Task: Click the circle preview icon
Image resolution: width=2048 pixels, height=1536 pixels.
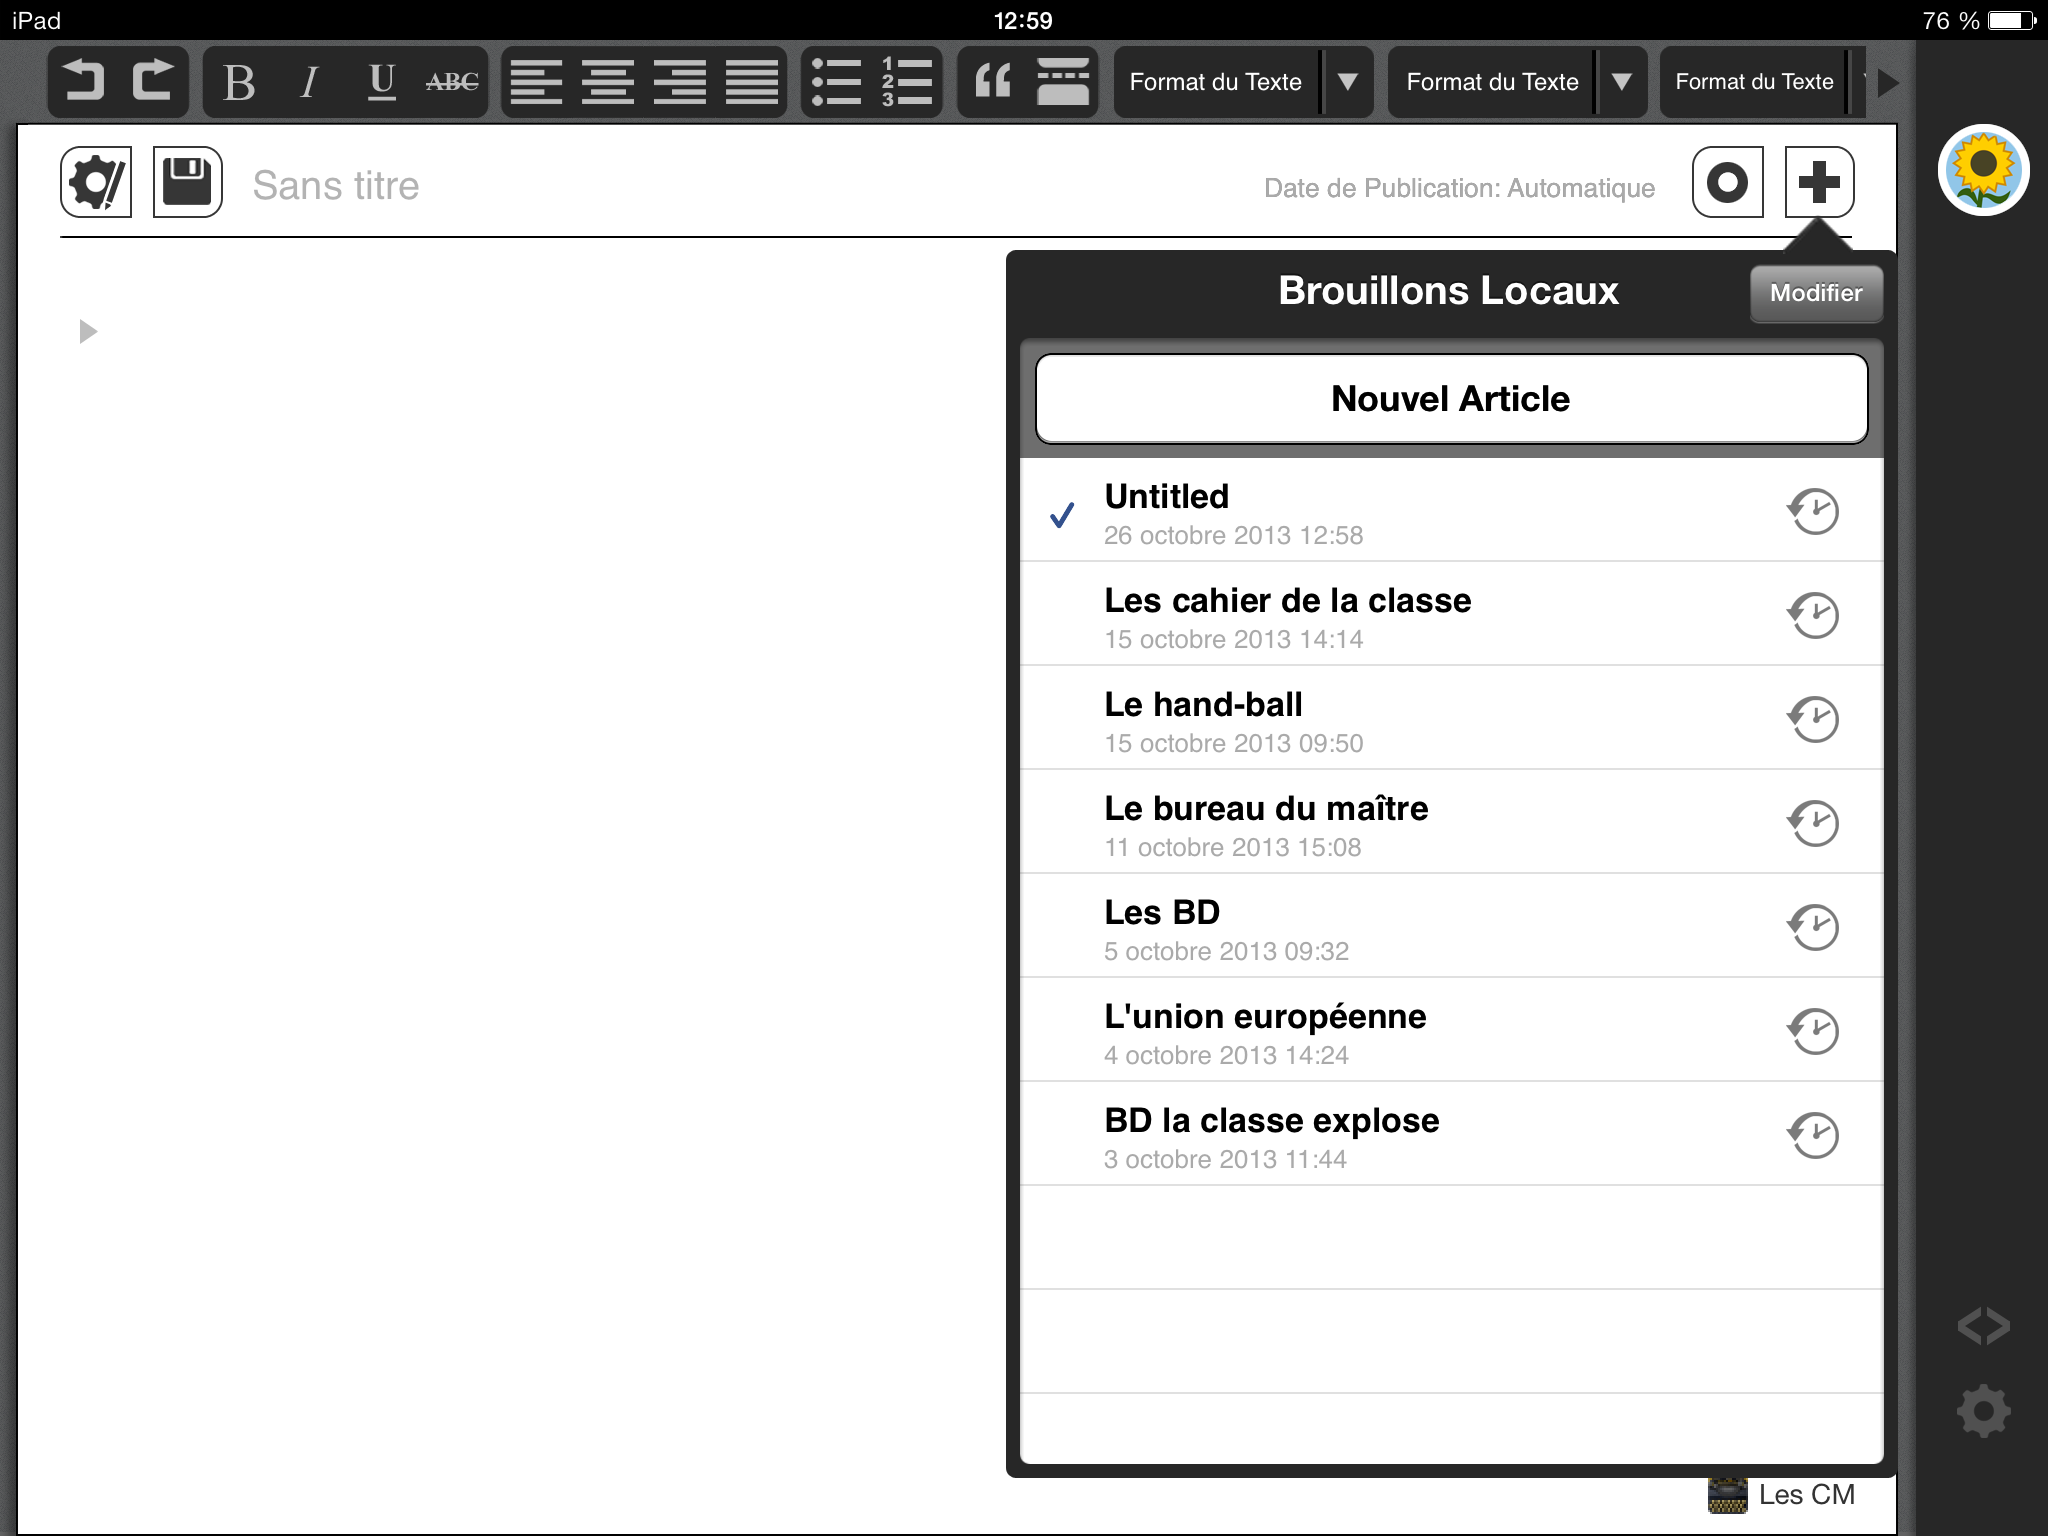Action: [1727, 182]
